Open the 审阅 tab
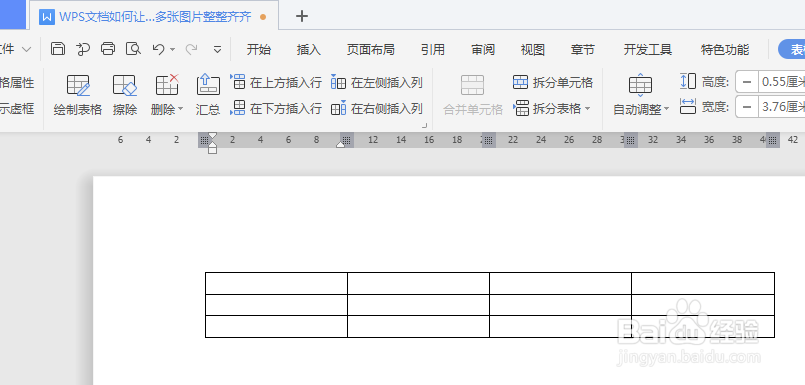 pos(483,50)
